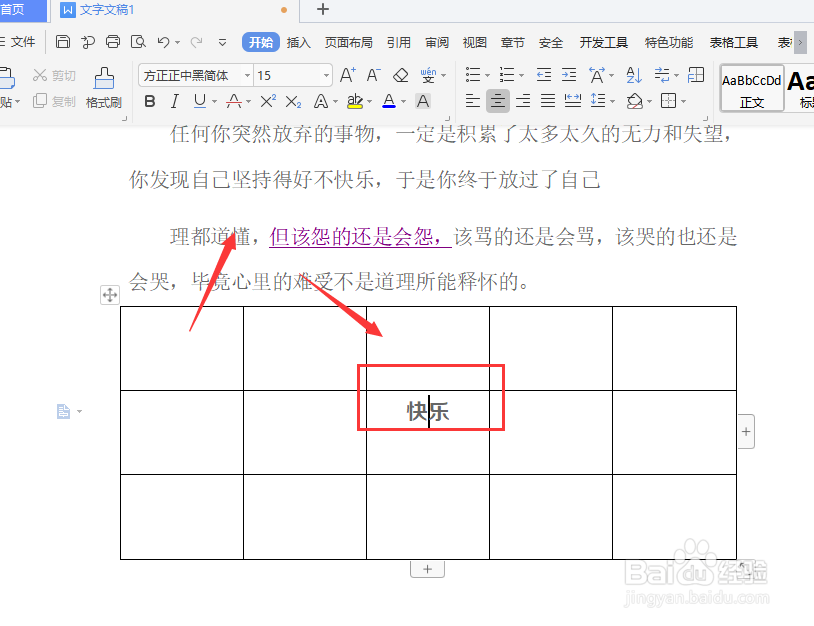This screenshot has width=814, height=626.
Task: Clear formatting with the eraser icon
Action: (x=403, y=75)
